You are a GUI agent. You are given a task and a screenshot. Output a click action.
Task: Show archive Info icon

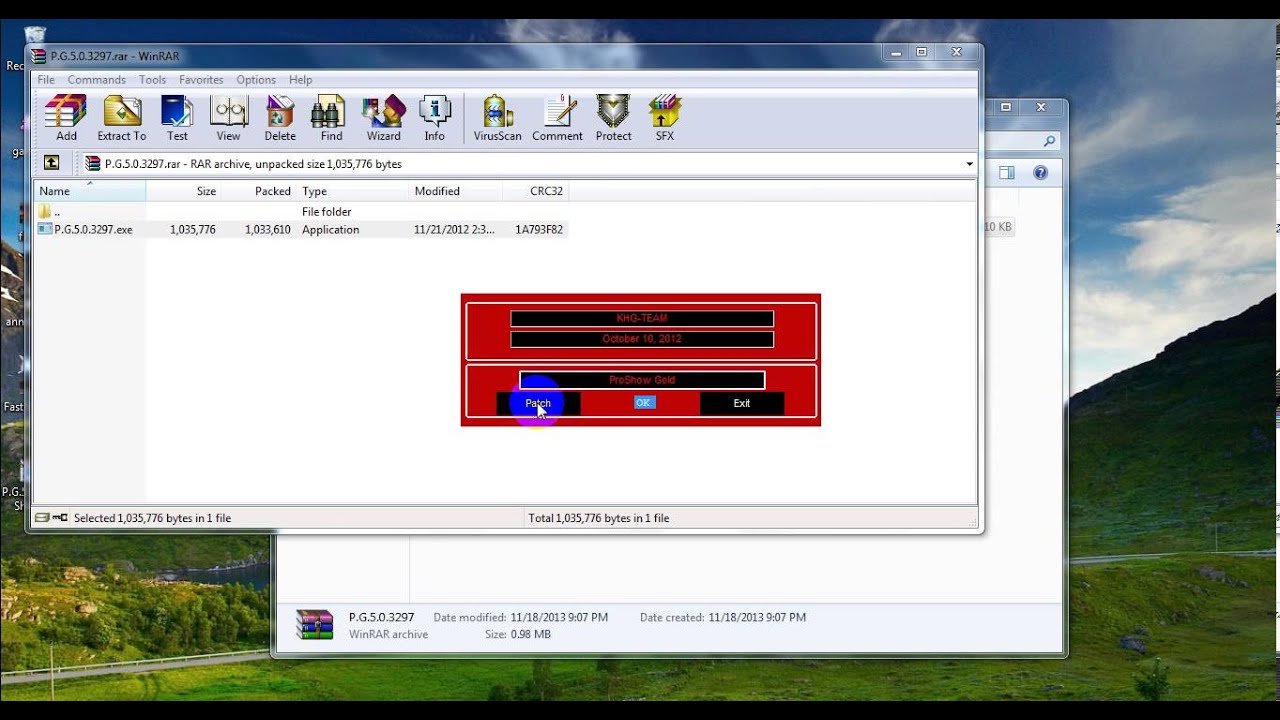[x=434, y=118]
